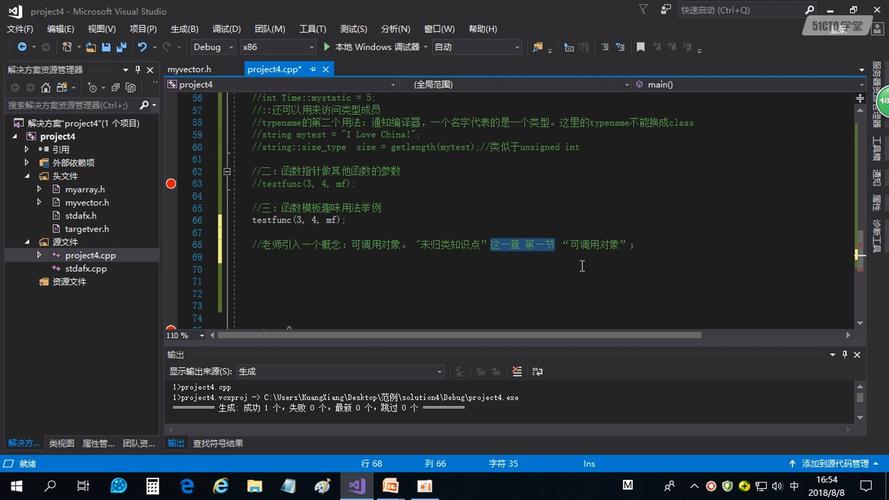889x500 pixels.
Task: Click the Solution Explorer search field
Action: [x=73, y=105]
